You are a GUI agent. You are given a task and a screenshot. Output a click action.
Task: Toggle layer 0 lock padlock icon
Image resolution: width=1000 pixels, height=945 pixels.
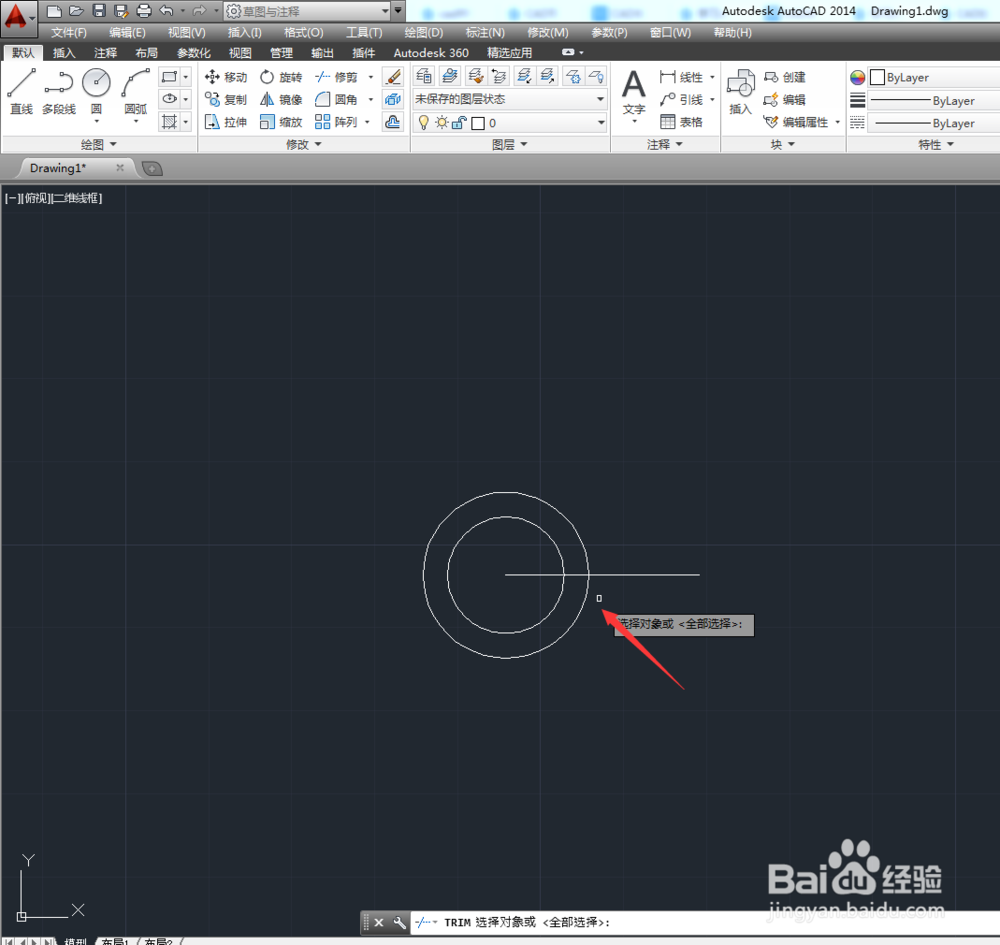click(x=459, y=122)
